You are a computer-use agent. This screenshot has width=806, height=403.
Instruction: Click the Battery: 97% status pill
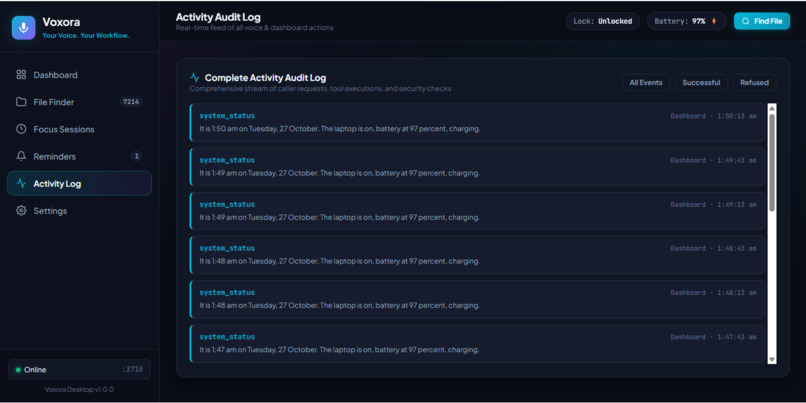pyautogui.click(x=687, y=22)
